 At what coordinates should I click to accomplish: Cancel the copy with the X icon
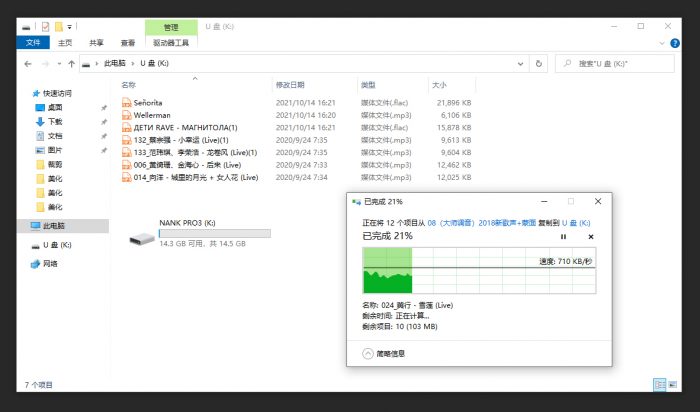(x=590, y=237)
